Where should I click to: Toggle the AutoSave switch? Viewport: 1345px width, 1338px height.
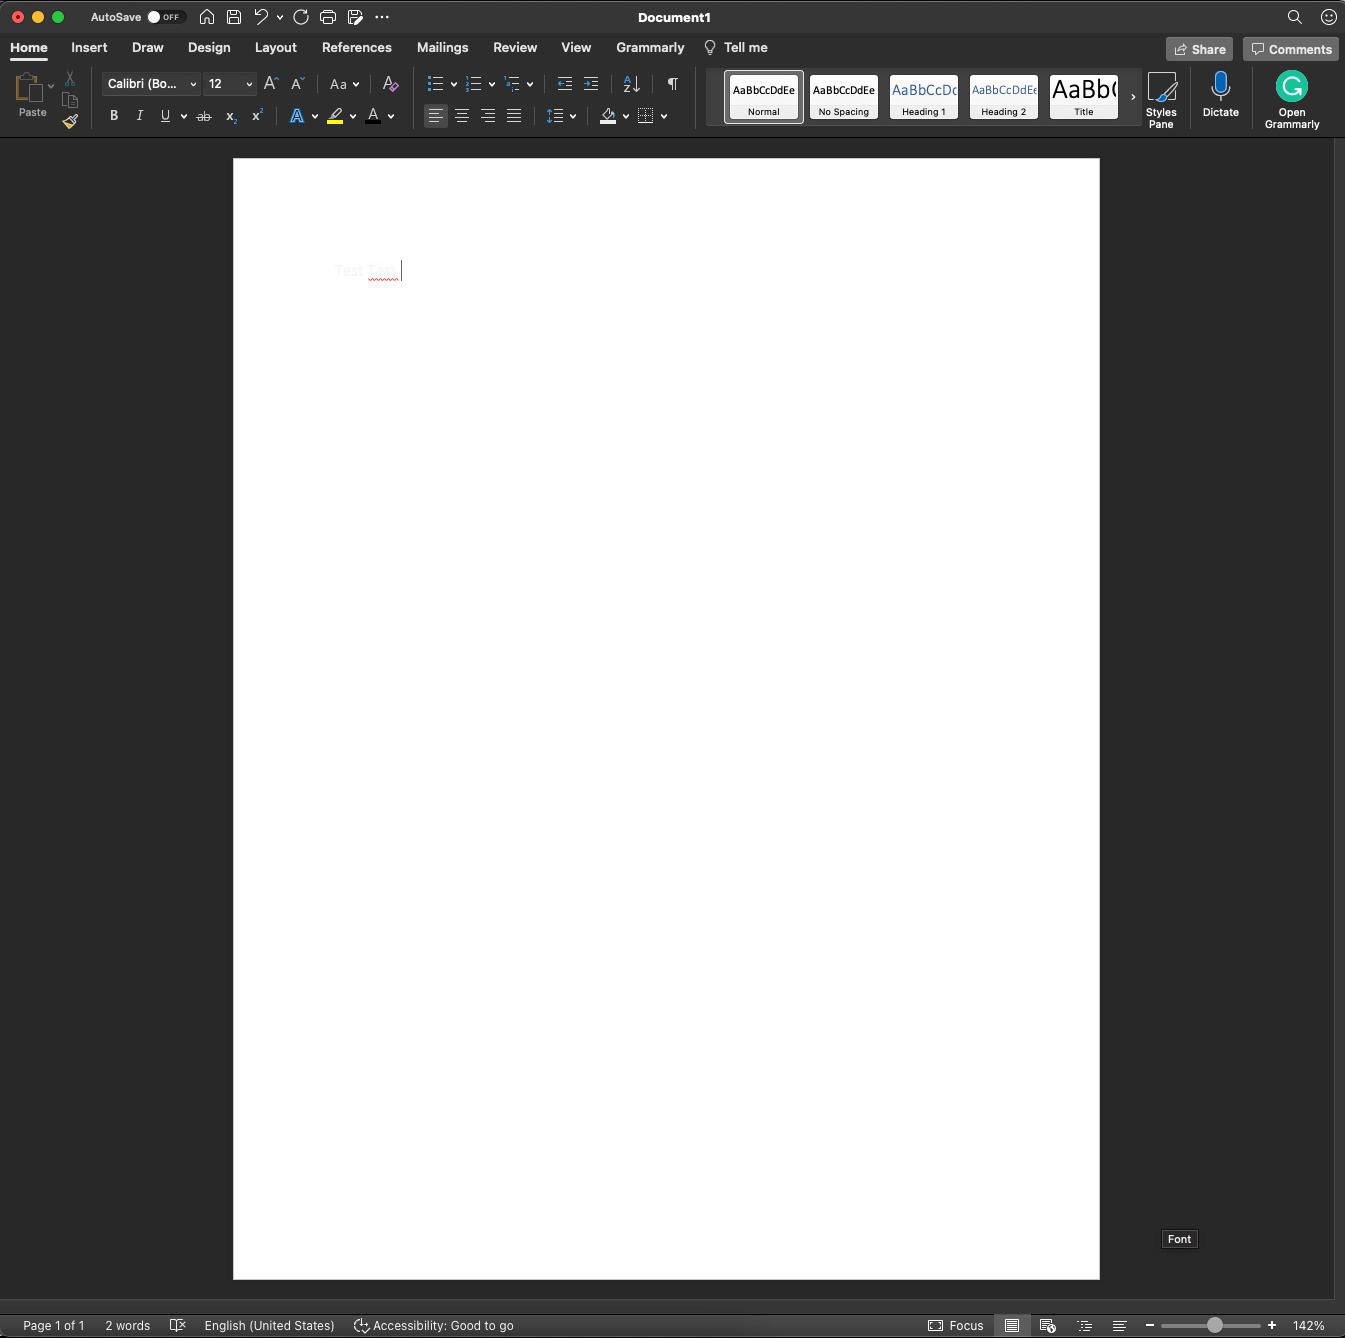point(166,17)
